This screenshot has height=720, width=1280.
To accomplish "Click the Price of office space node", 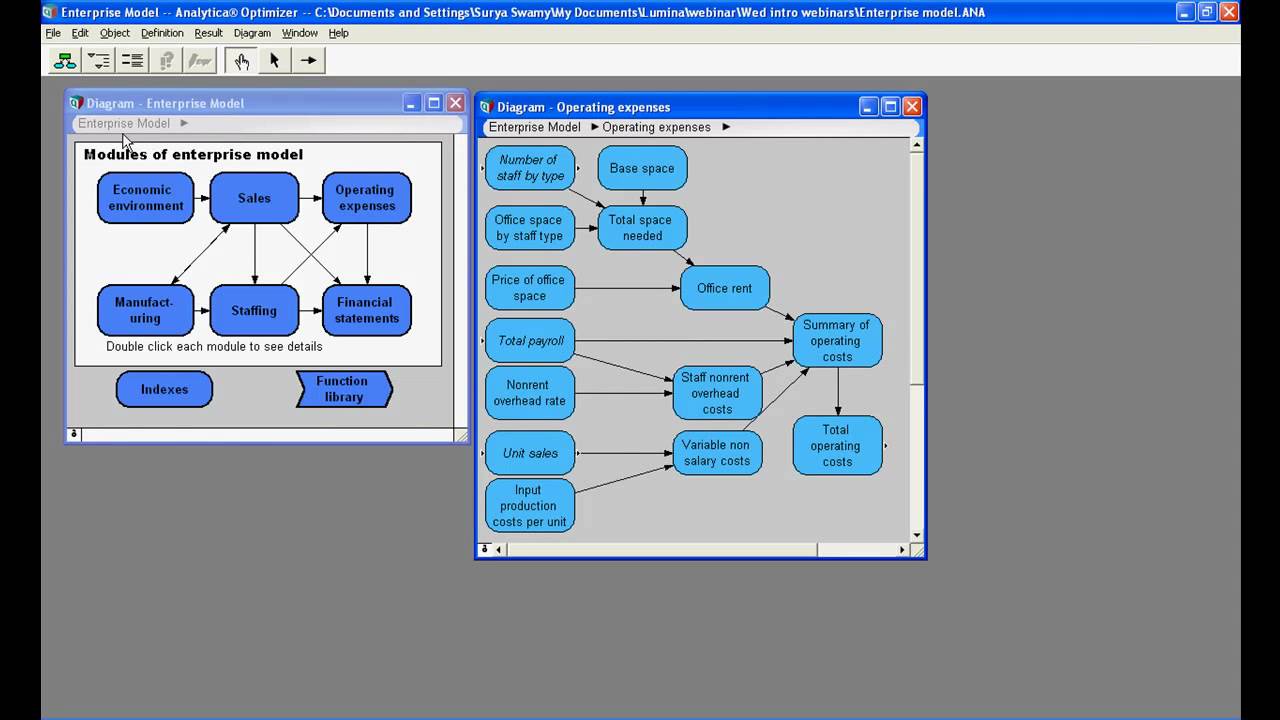I will coord(530,288).
